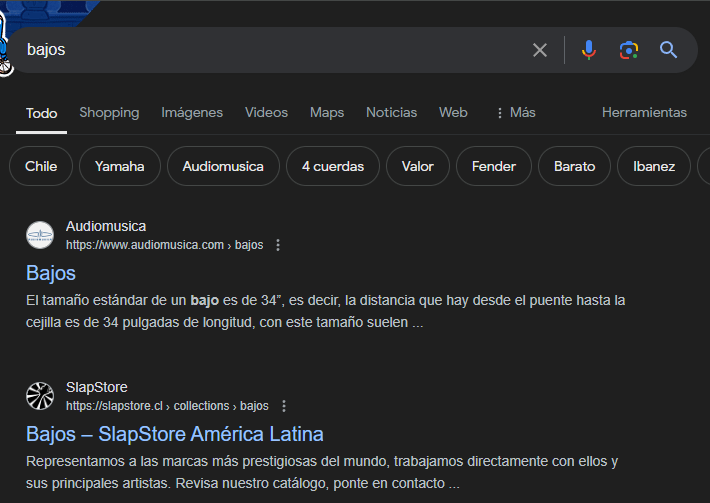Click snippet text "Representamos a las marcas más prestigiosas"
Screen dimensions: 710x503
172,461
